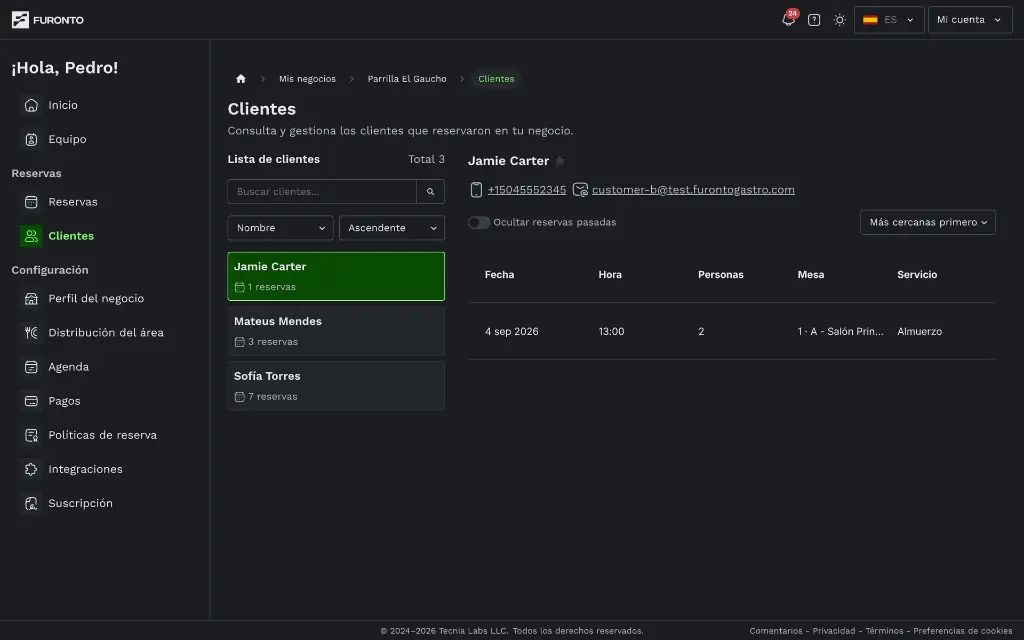Email customer-b@test.furontogastro.com

coord(693,190)
